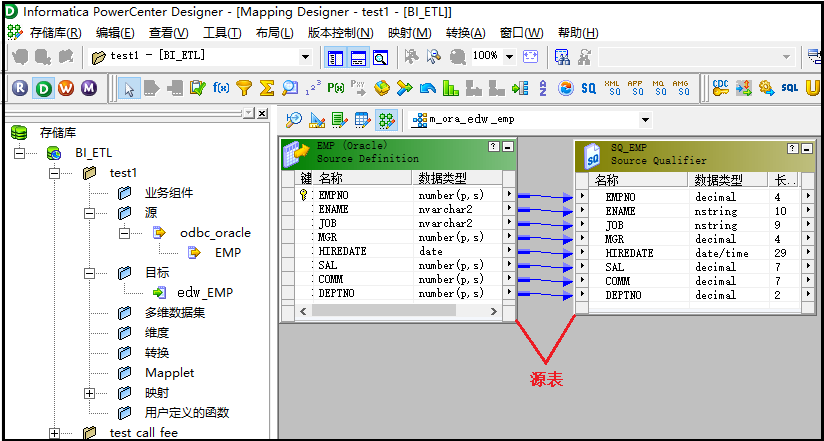Image resolution: width=824 pixels, height=441 pixels.
Task: Click the zoom-out magnifier cursor icon
Action: [435, 57]
